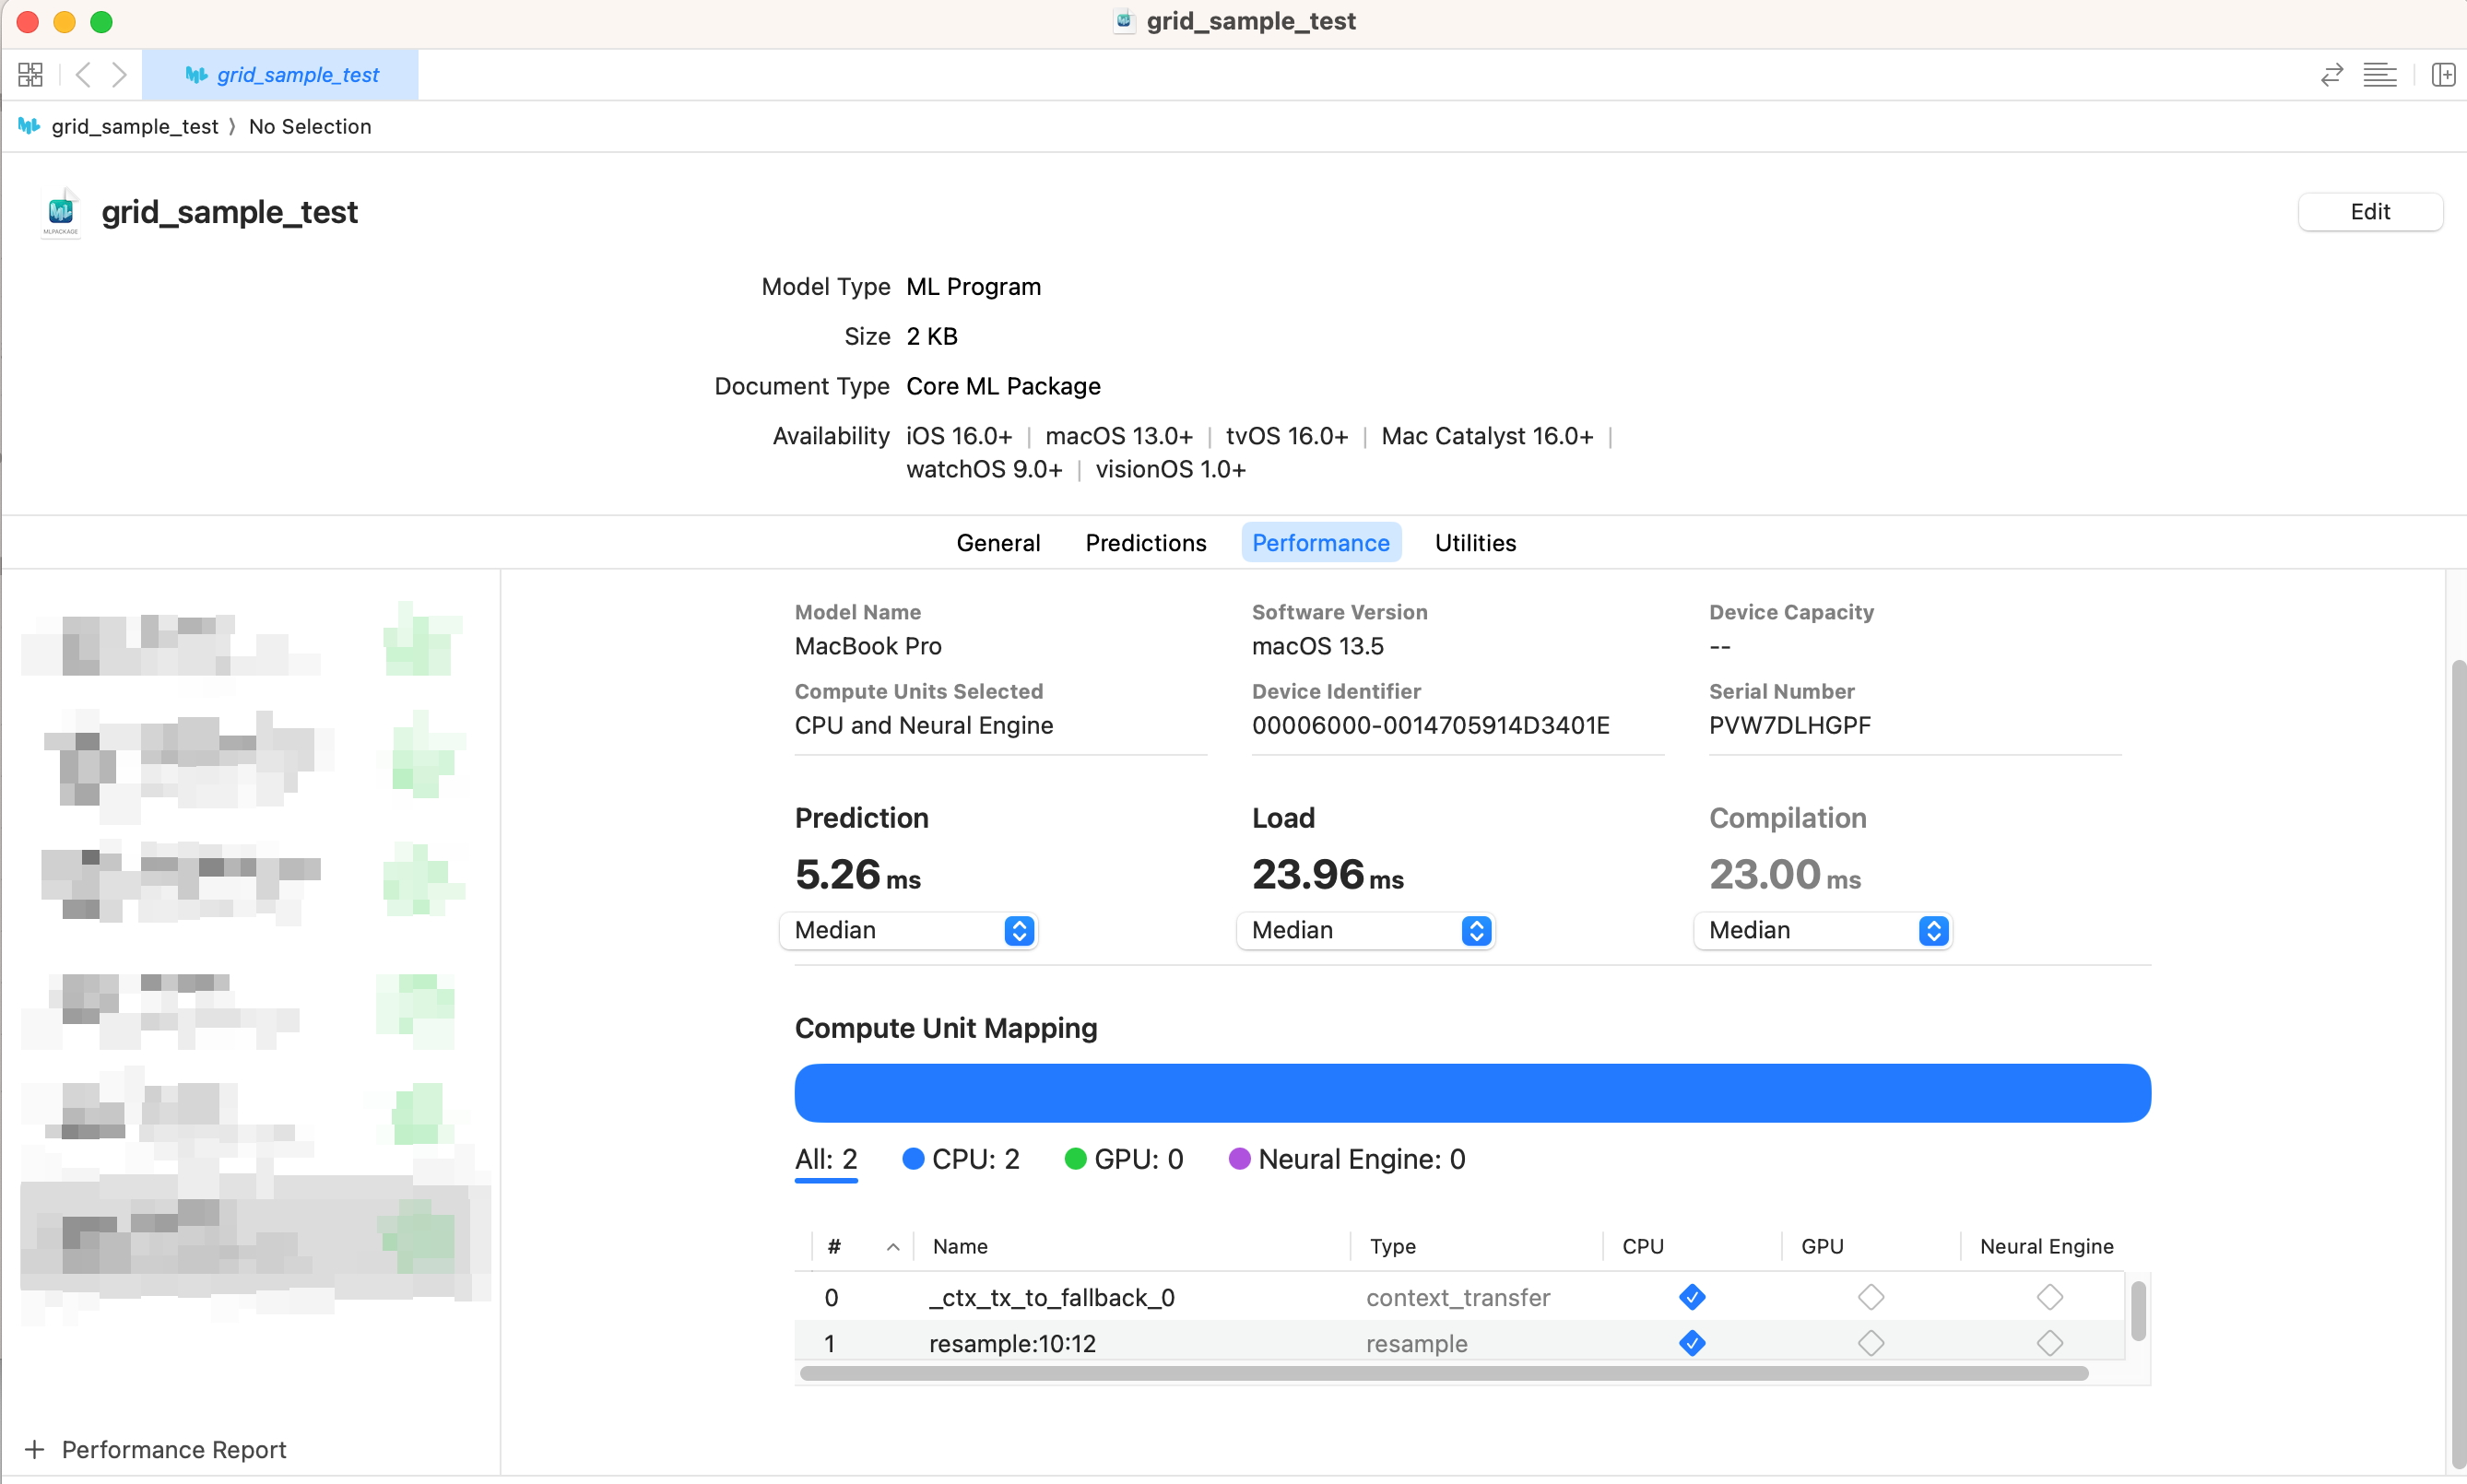
Task: Open the Compilation Median dropdown
Action: [x=1822, y=930]
